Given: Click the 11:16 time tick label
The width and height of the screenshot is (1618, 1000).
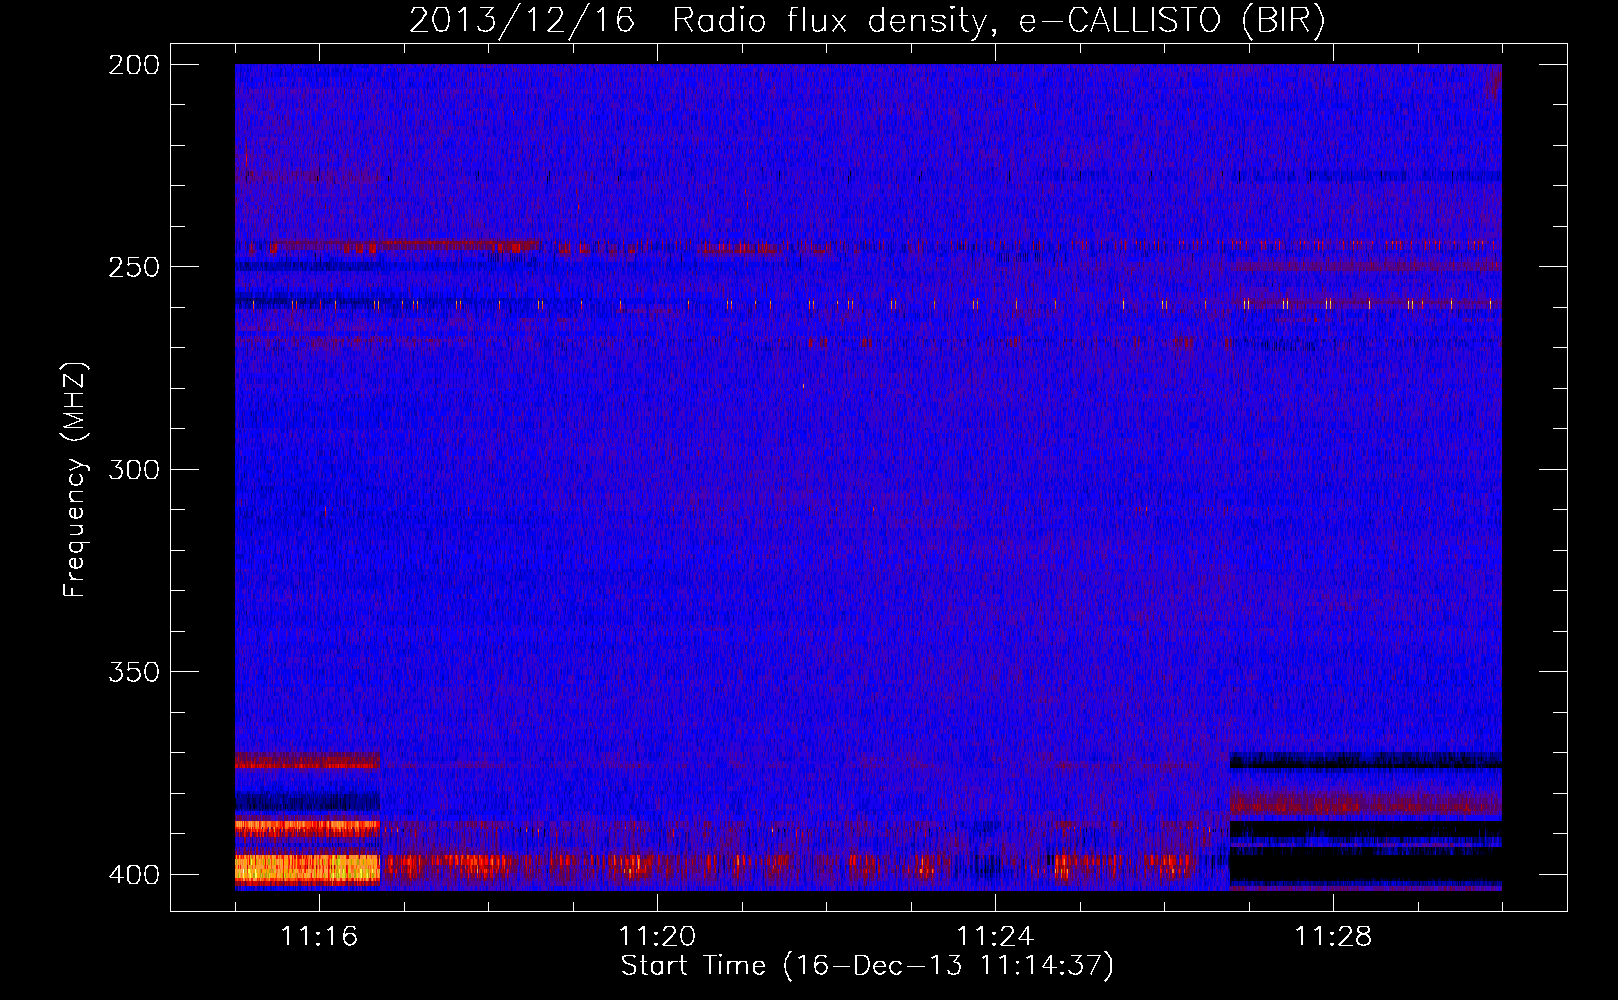Looking at the screenshot, I should [319, 936].
